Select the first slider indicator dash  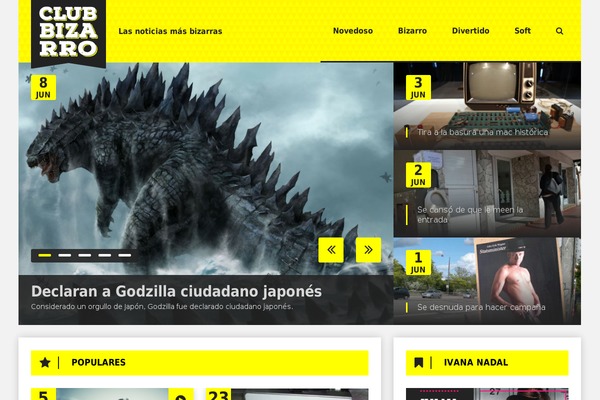pyautogui.click(x=45, y=255)
